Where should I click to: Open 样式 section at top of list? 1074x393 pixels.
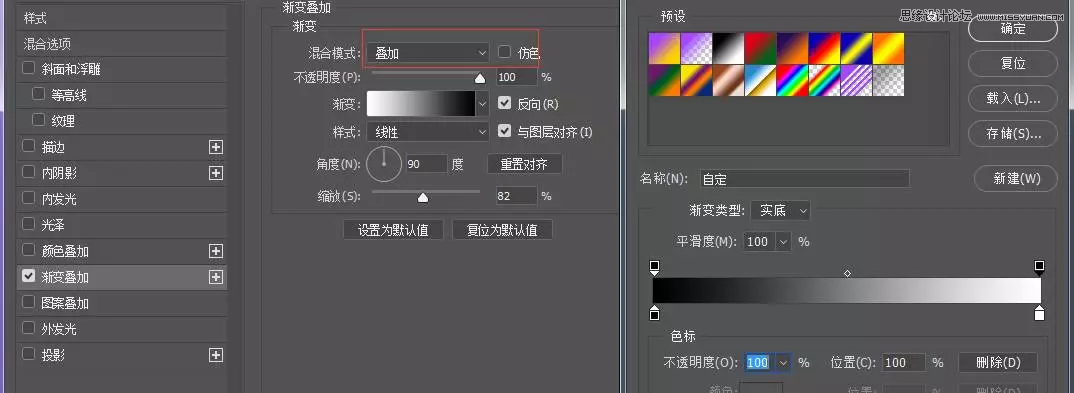pyautogui.click(x=122, y=18)
